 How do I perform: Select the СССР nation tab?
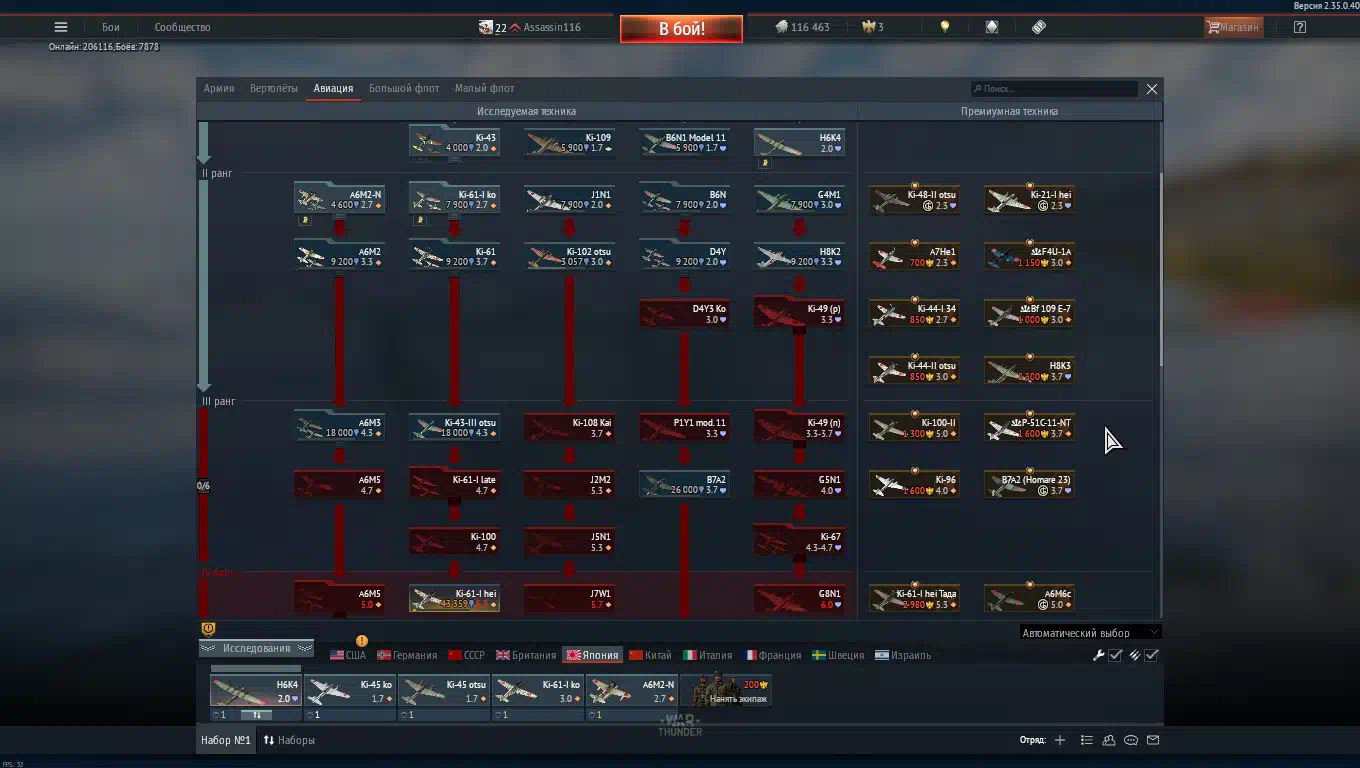[x=466, y=655]
